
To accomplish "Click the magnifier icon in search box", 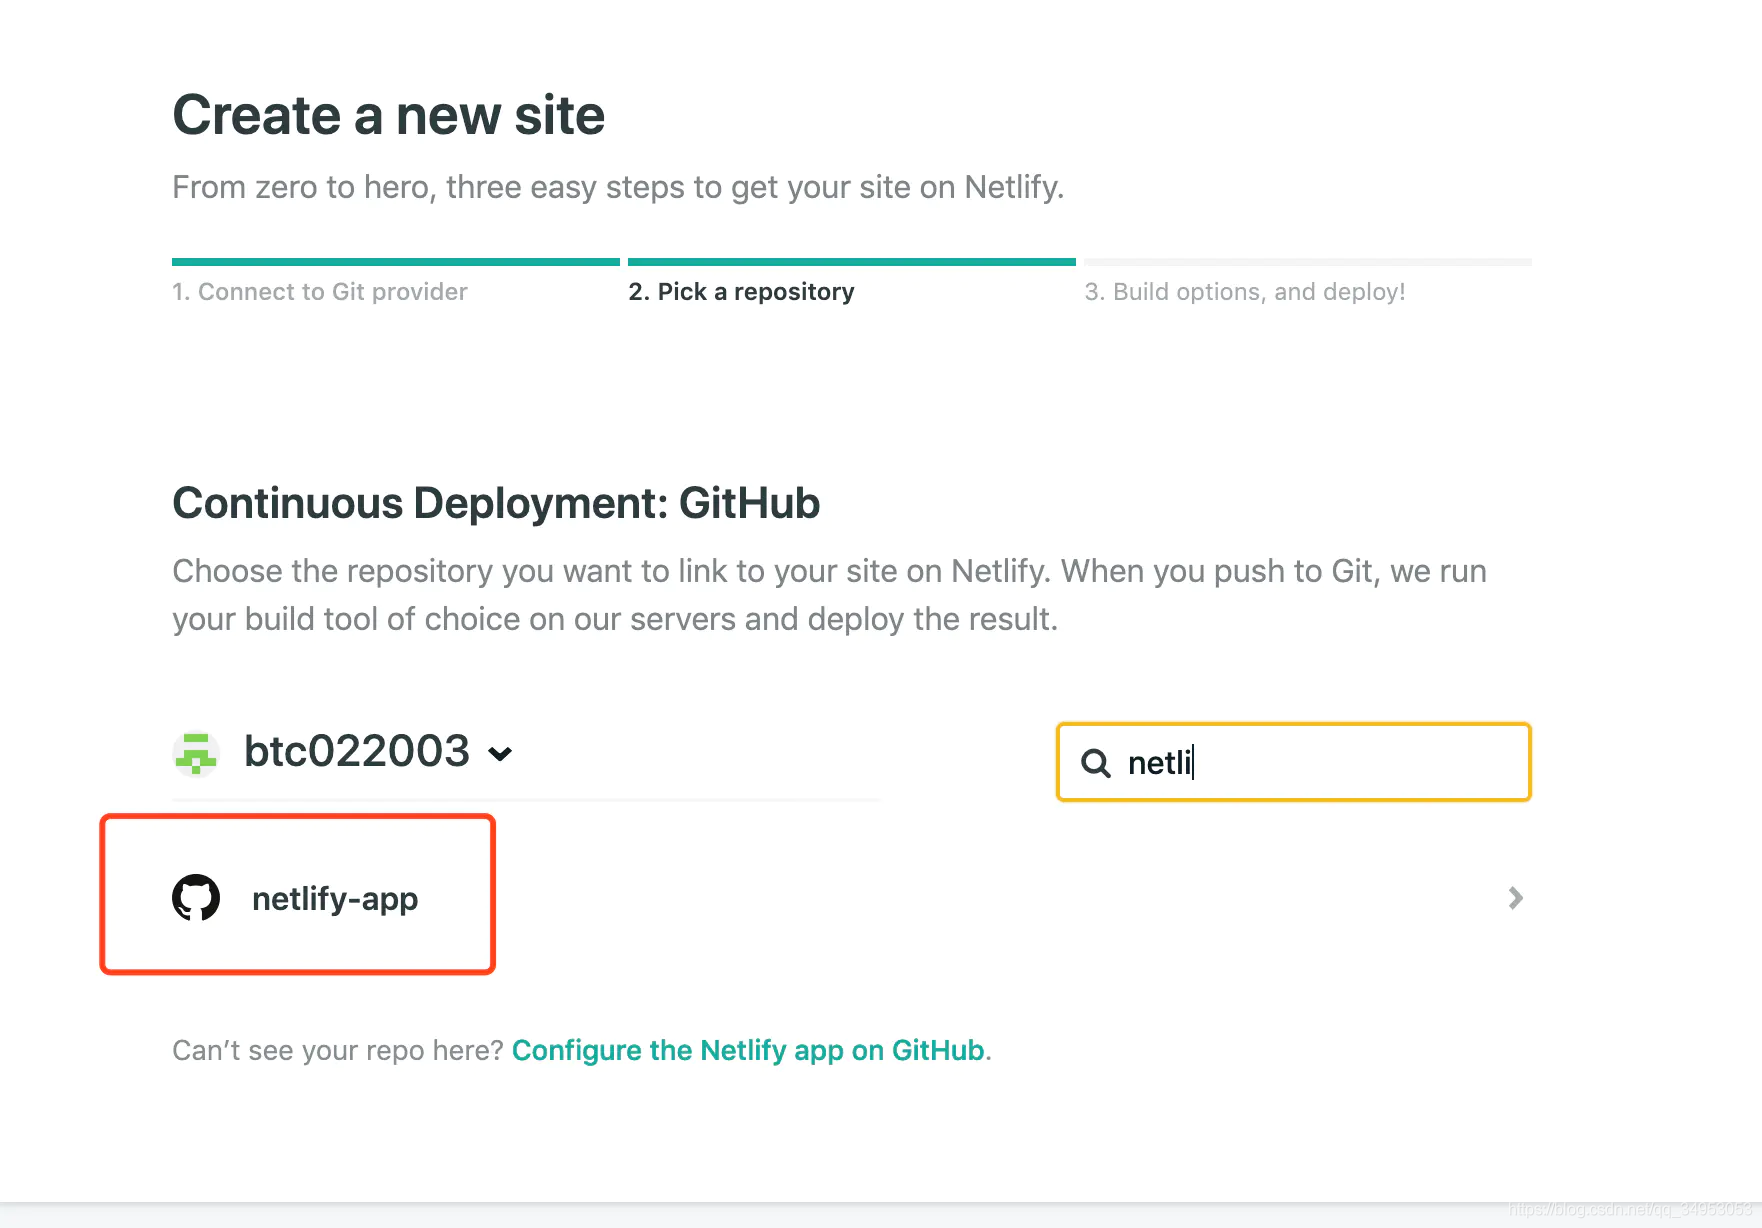I will point(1096,763).
